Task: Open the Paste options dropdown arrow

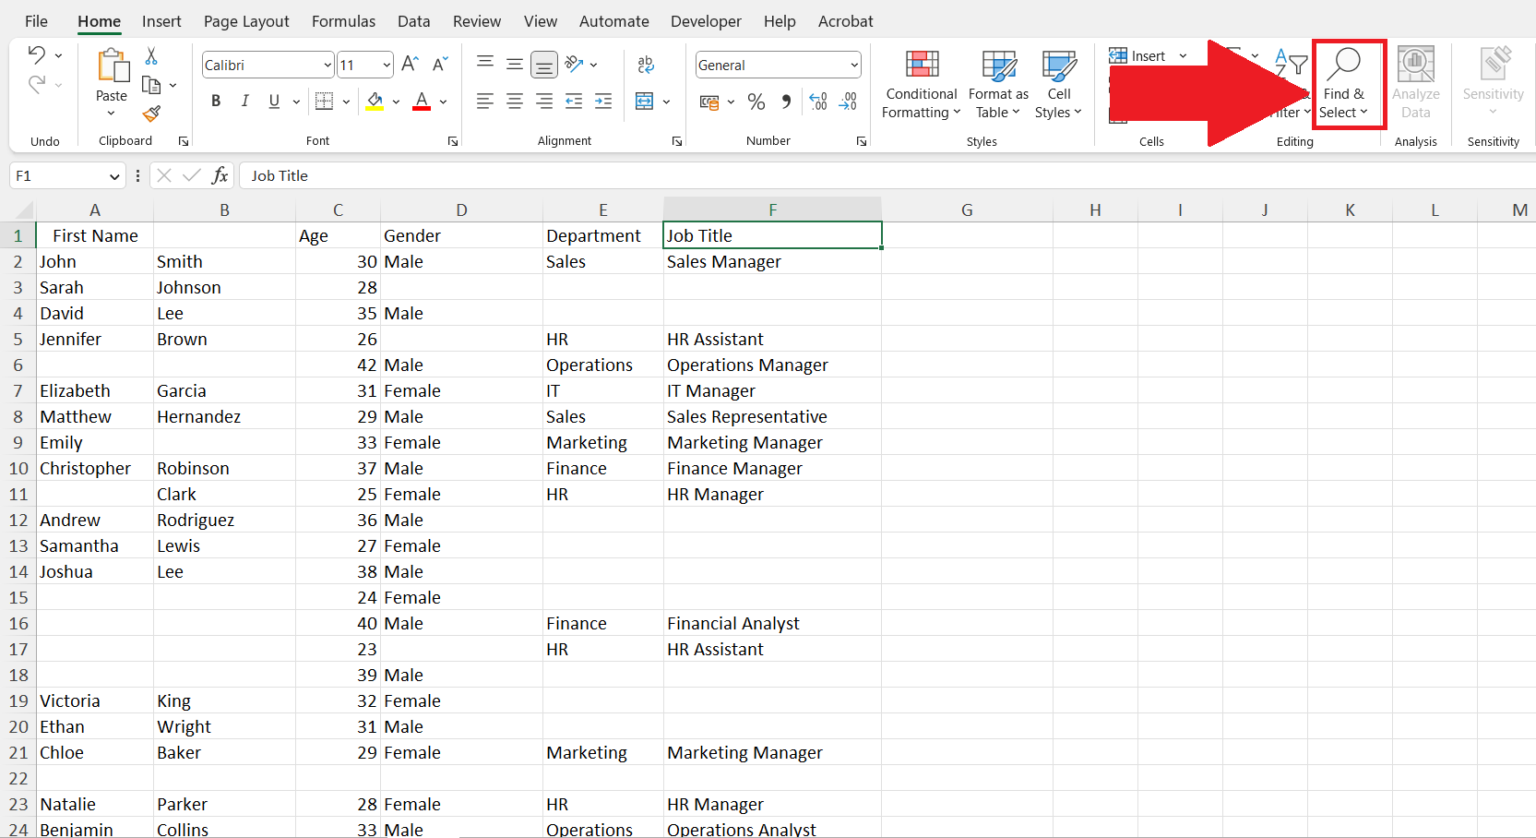Action: point(111,113)
